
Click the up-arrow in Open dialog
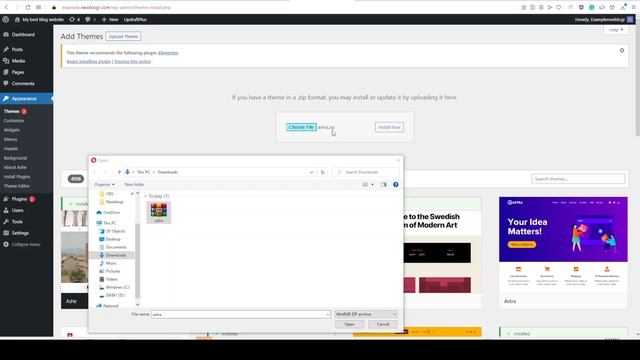pos(119,172)
